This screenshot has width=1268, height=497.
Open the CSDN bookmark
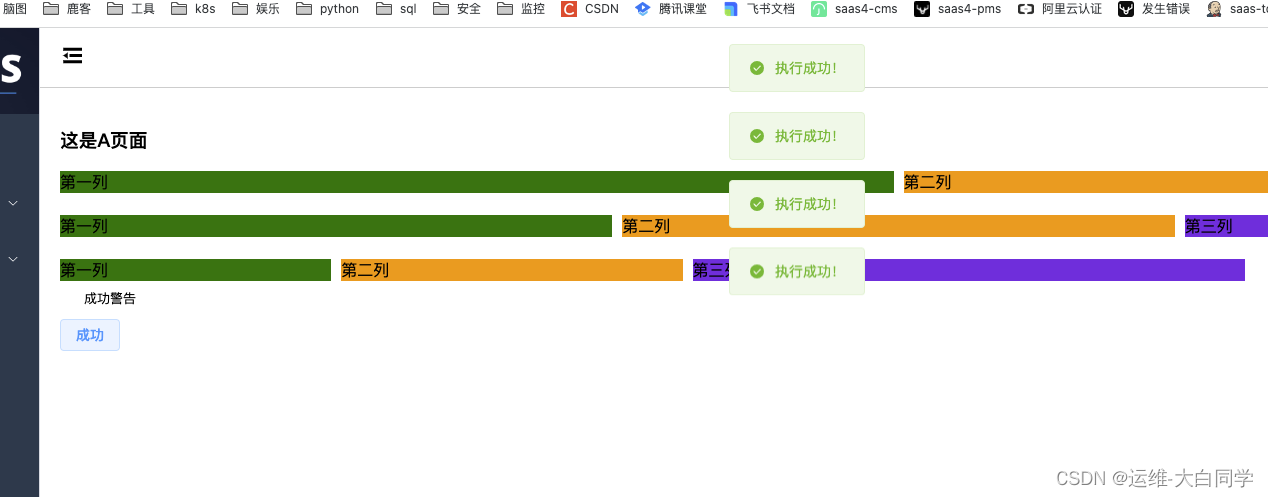pos(590,9)
